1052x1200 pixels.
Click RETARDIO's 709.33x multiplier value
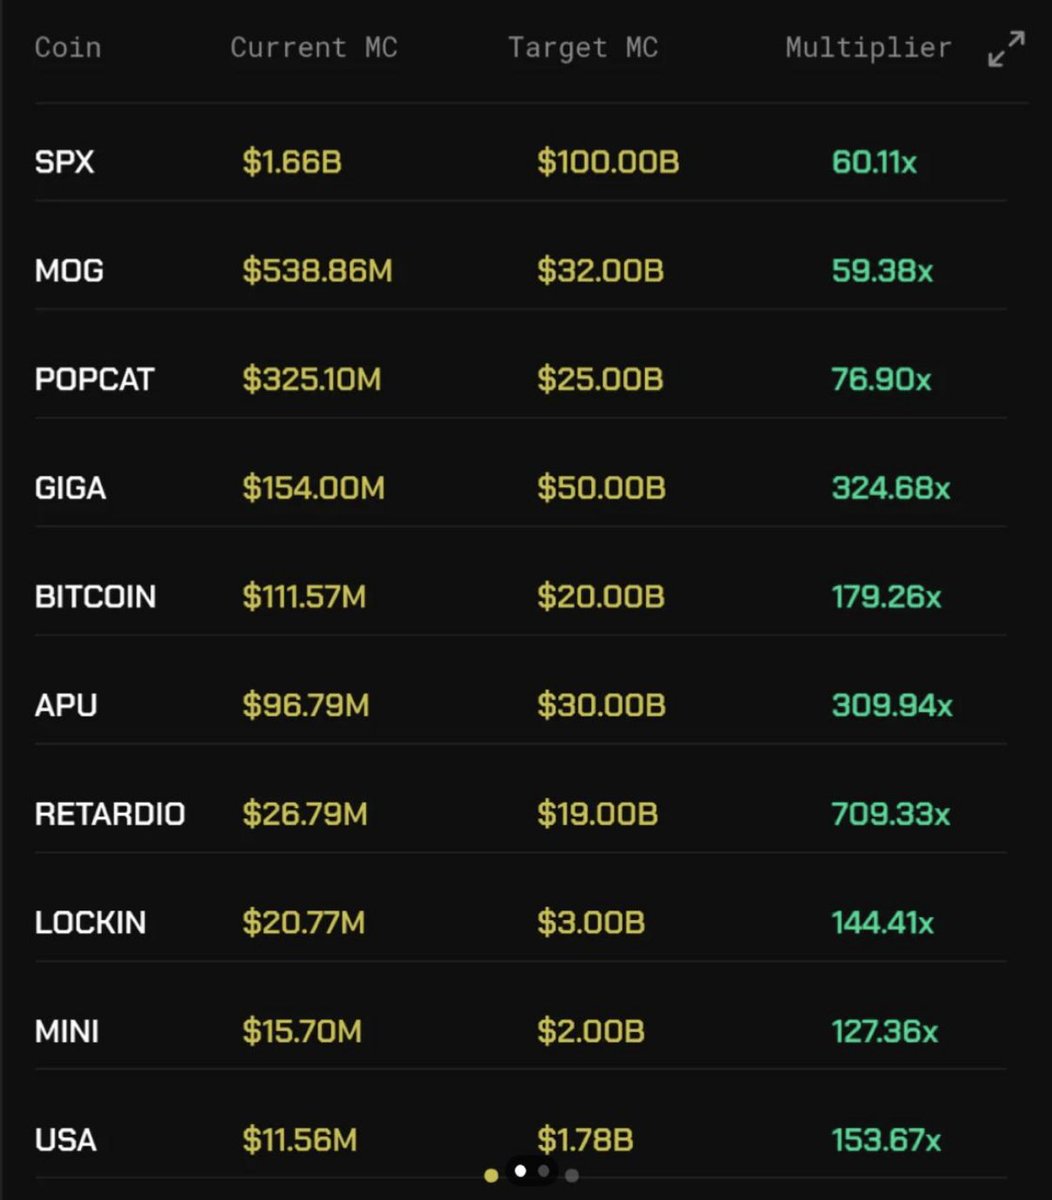[x=891, y=814]
